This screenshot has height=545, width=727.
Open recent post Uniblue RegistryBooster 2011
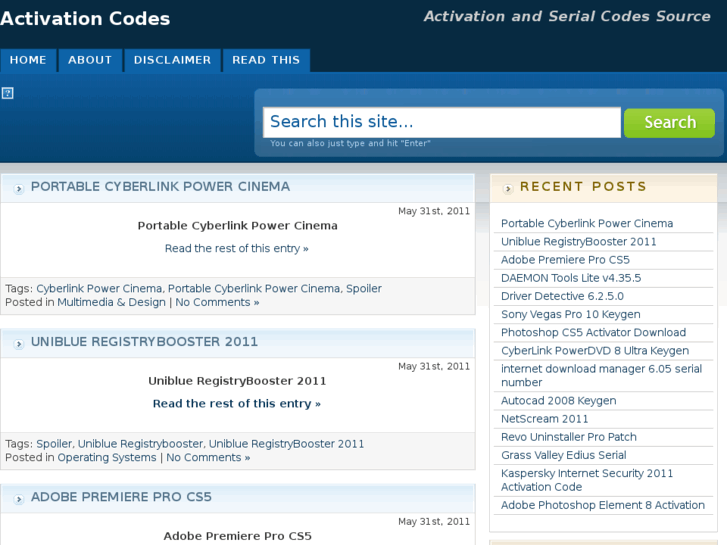coord(579,242)
